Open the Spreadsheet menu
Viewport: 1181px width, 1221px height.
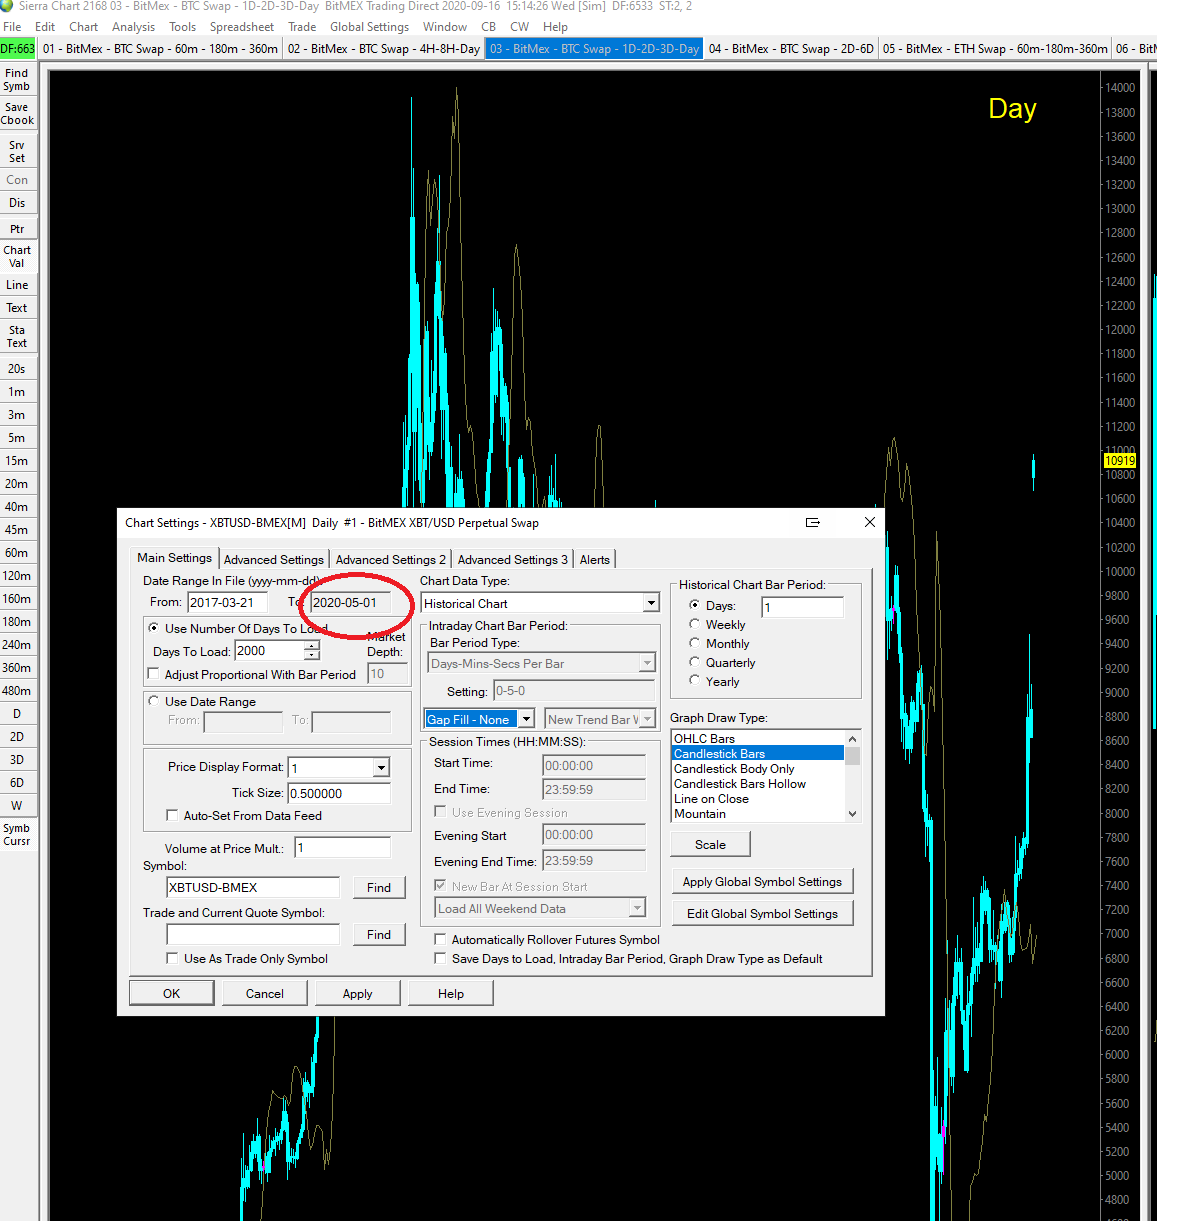242,27
